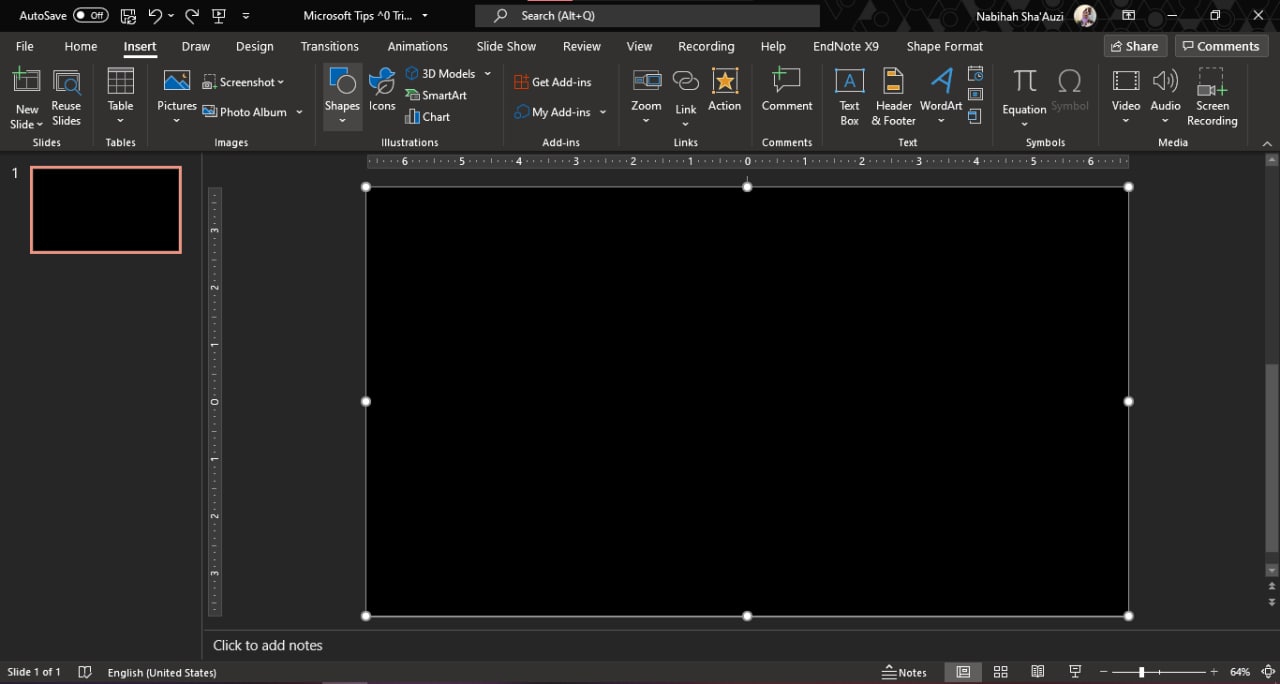Viewport: 1280px width, 684px height.
Task: Expand the My Add-ins dropdown arrow
Action: tap(603, 112)
